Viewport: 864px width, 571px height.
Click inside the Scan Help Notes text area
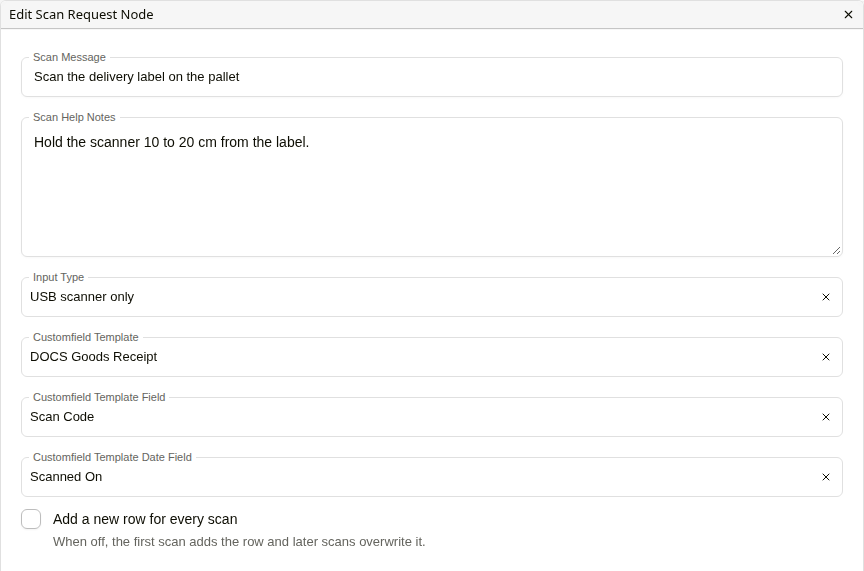tap(432, 187)
